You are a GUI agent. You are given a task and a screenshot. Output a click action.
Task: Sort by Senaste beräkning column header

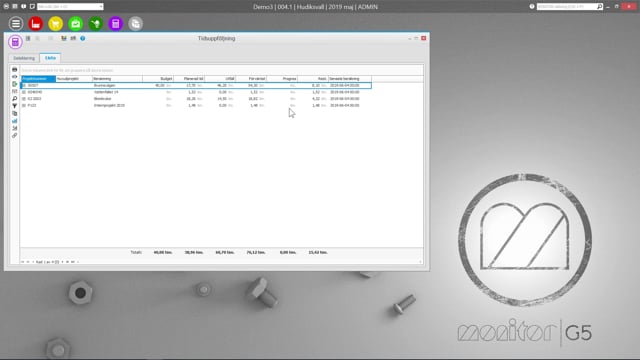tap(350, 79)
